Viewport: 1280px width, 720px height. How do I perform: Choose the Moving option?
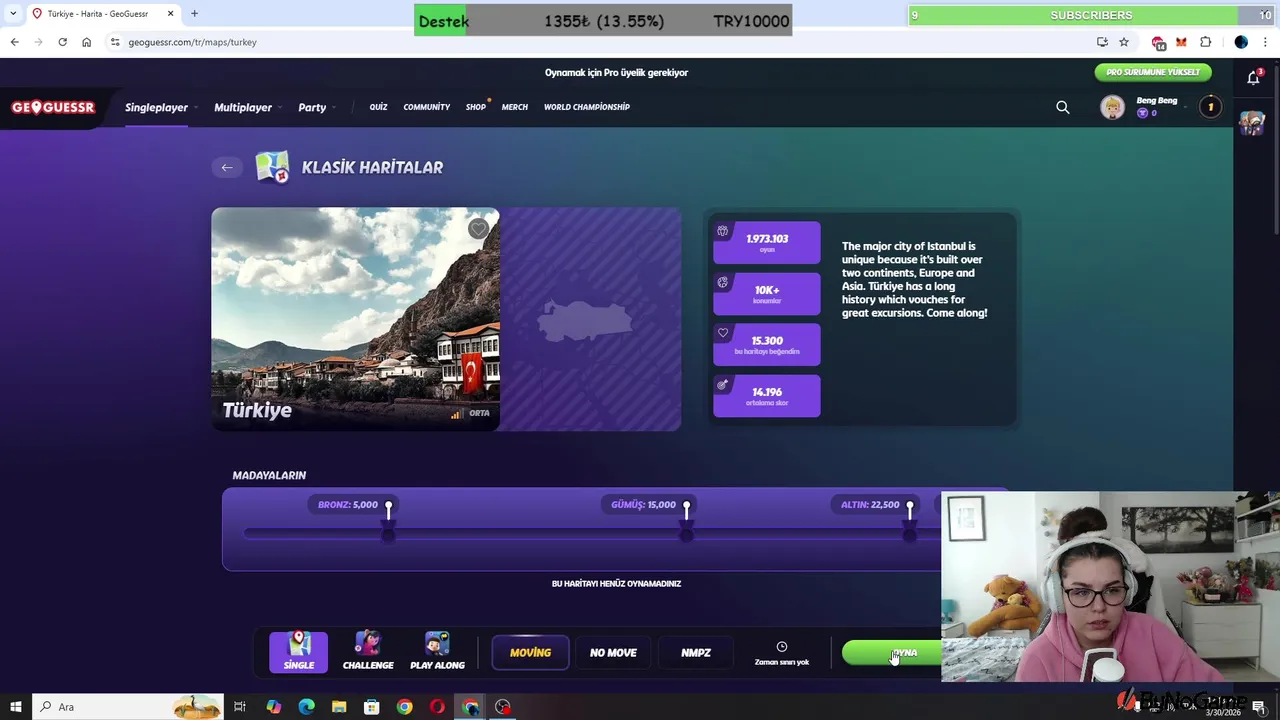pos(530,653)
